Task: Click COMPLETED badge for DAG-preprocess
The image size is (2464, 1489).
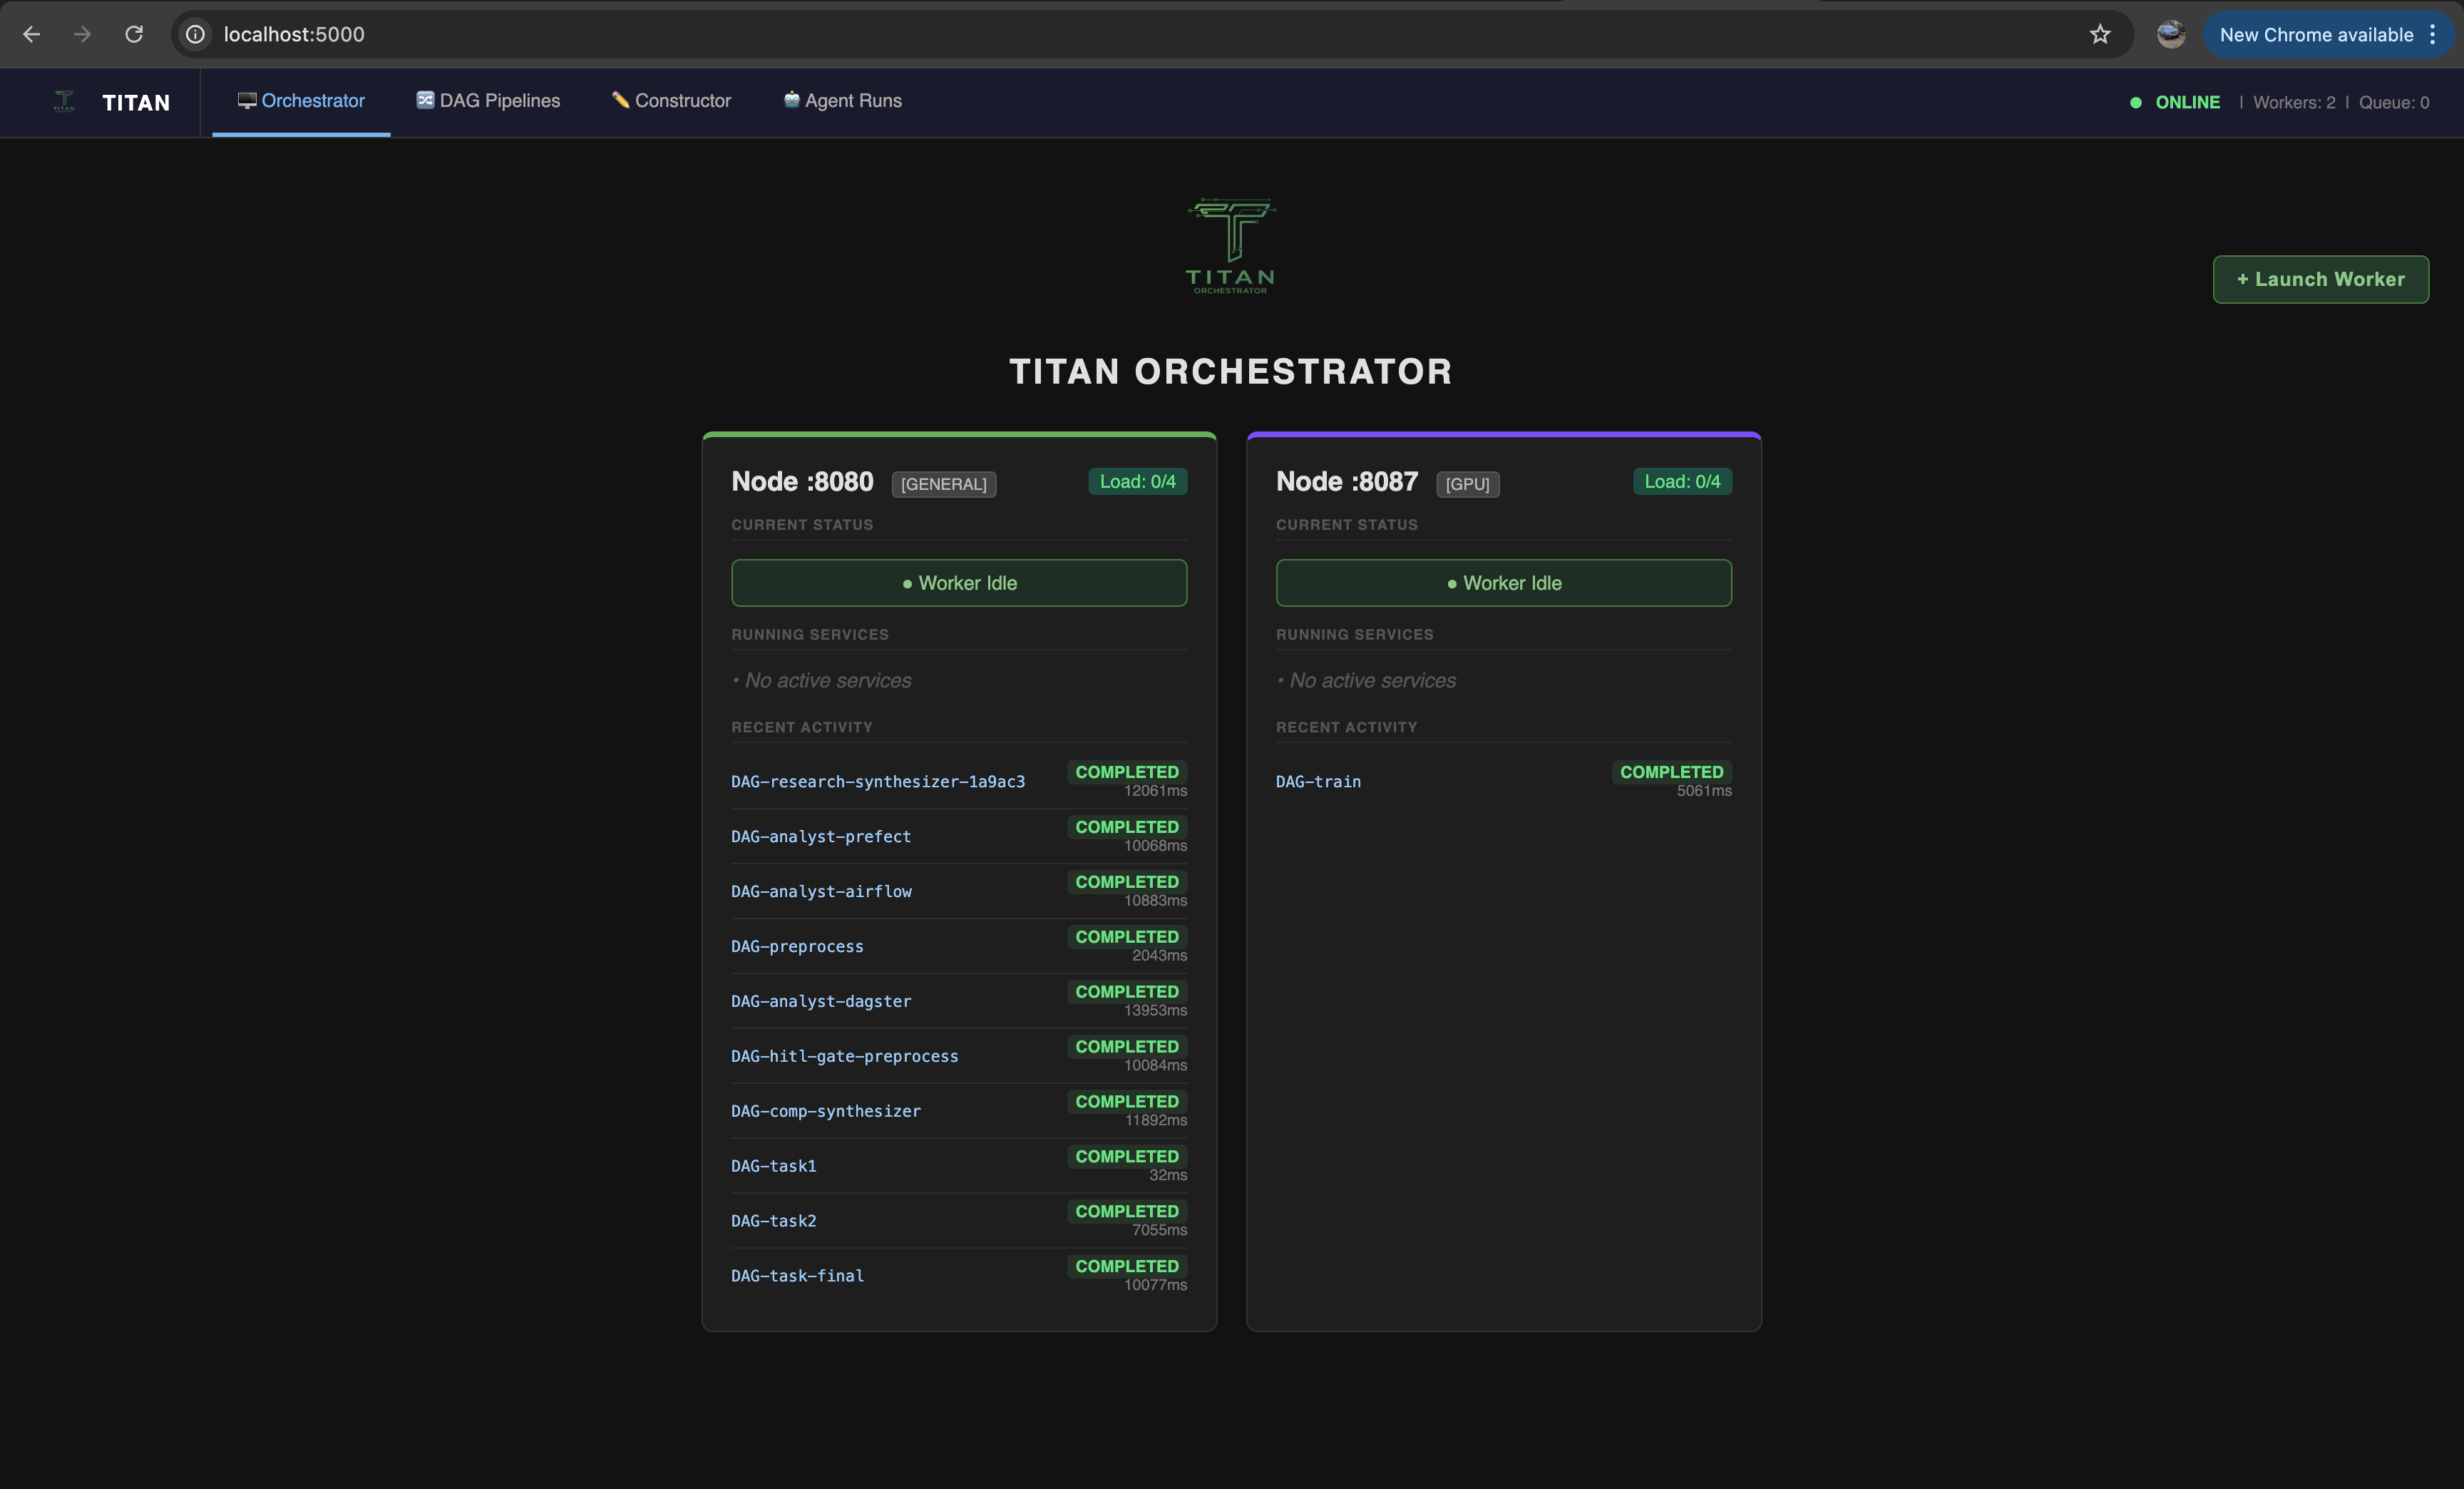Action: [1127, 937]
